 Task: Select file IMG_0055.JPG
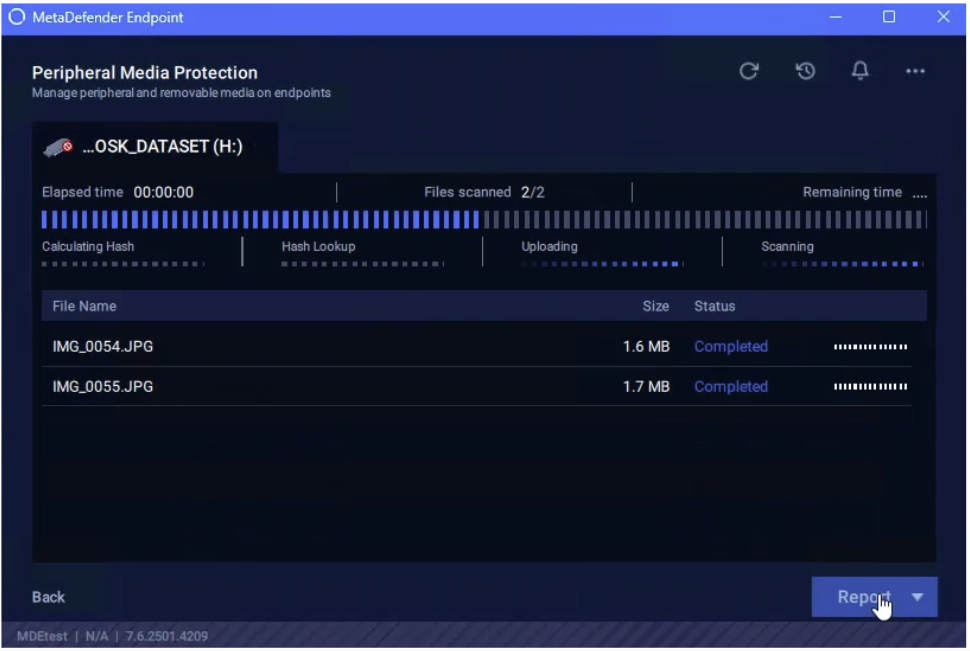(x=103, y=386)
